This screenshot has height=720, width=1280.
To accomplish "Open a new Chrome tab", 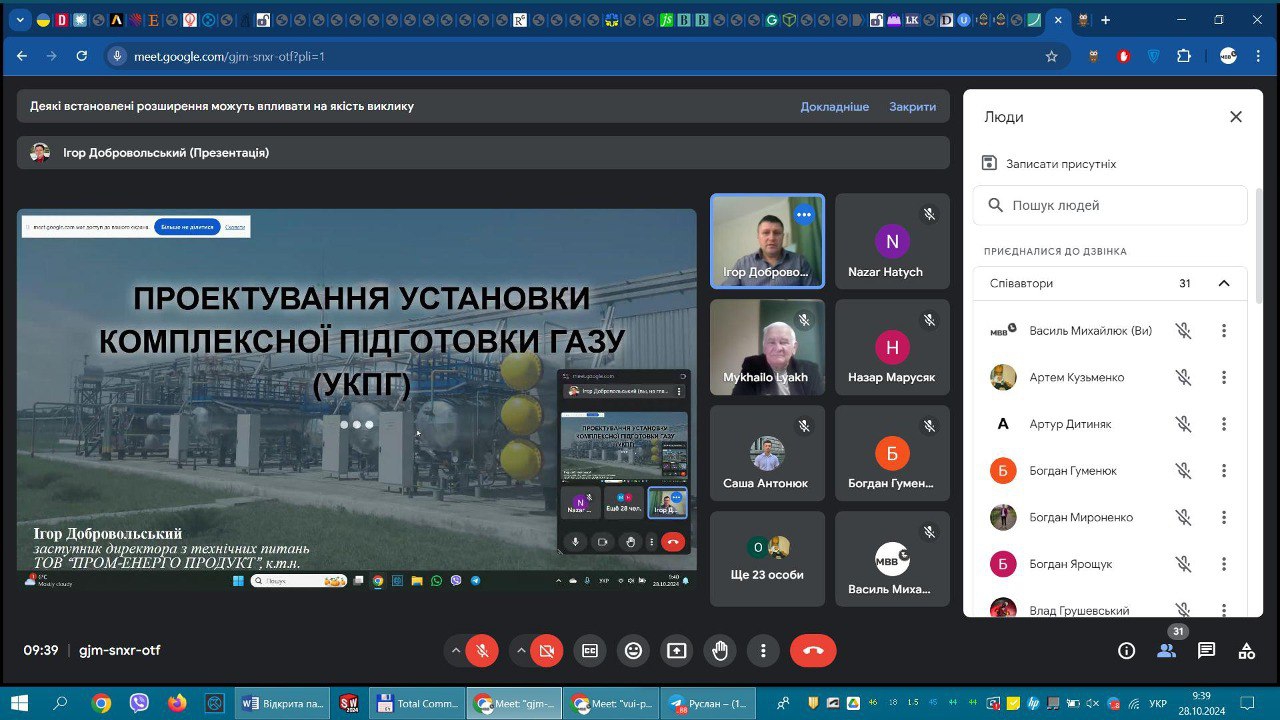I will click(x=1106, y=20).
